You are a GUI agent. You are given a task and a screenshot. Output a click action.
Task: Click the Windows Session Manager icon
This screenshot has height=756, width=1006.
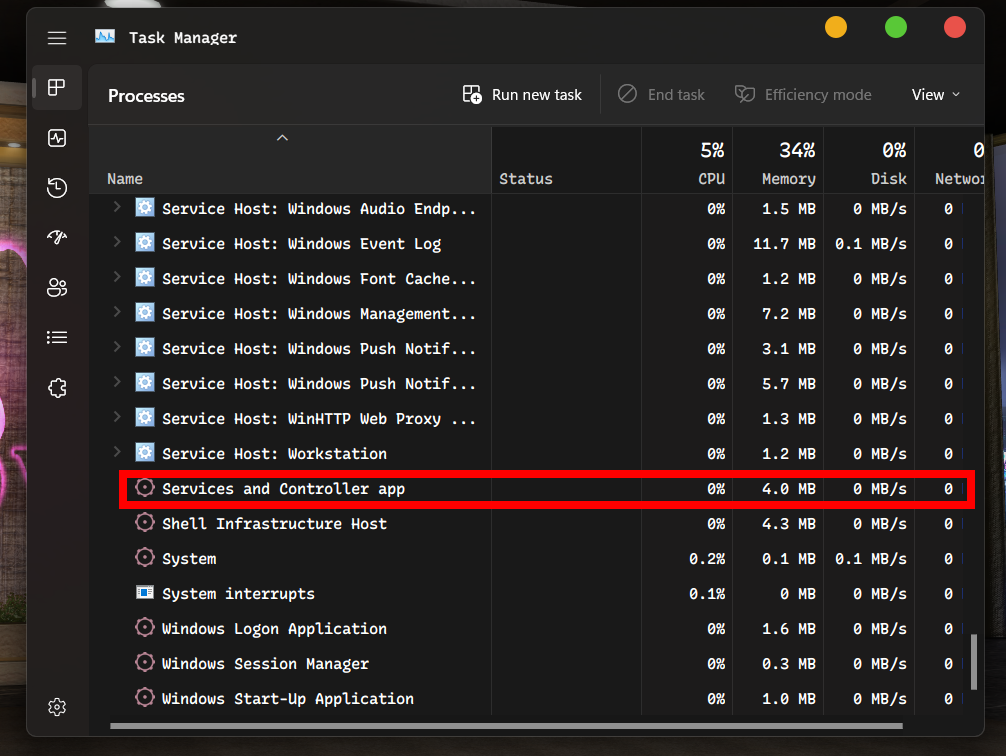(x=145, y=662)
